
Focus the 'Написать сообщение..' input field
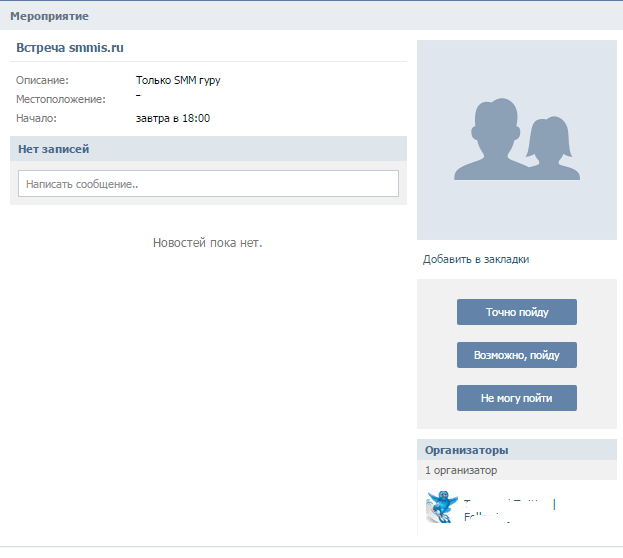pyautogui.click(x=208, y=184)
